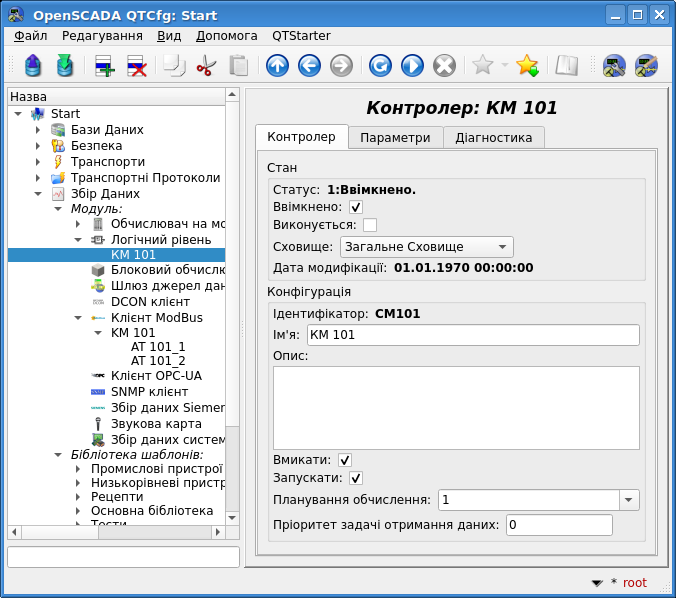The width and height of the screenshot is (676, 598).
Task: Go up one level with the up arrow icon
Action: point(277,66)
